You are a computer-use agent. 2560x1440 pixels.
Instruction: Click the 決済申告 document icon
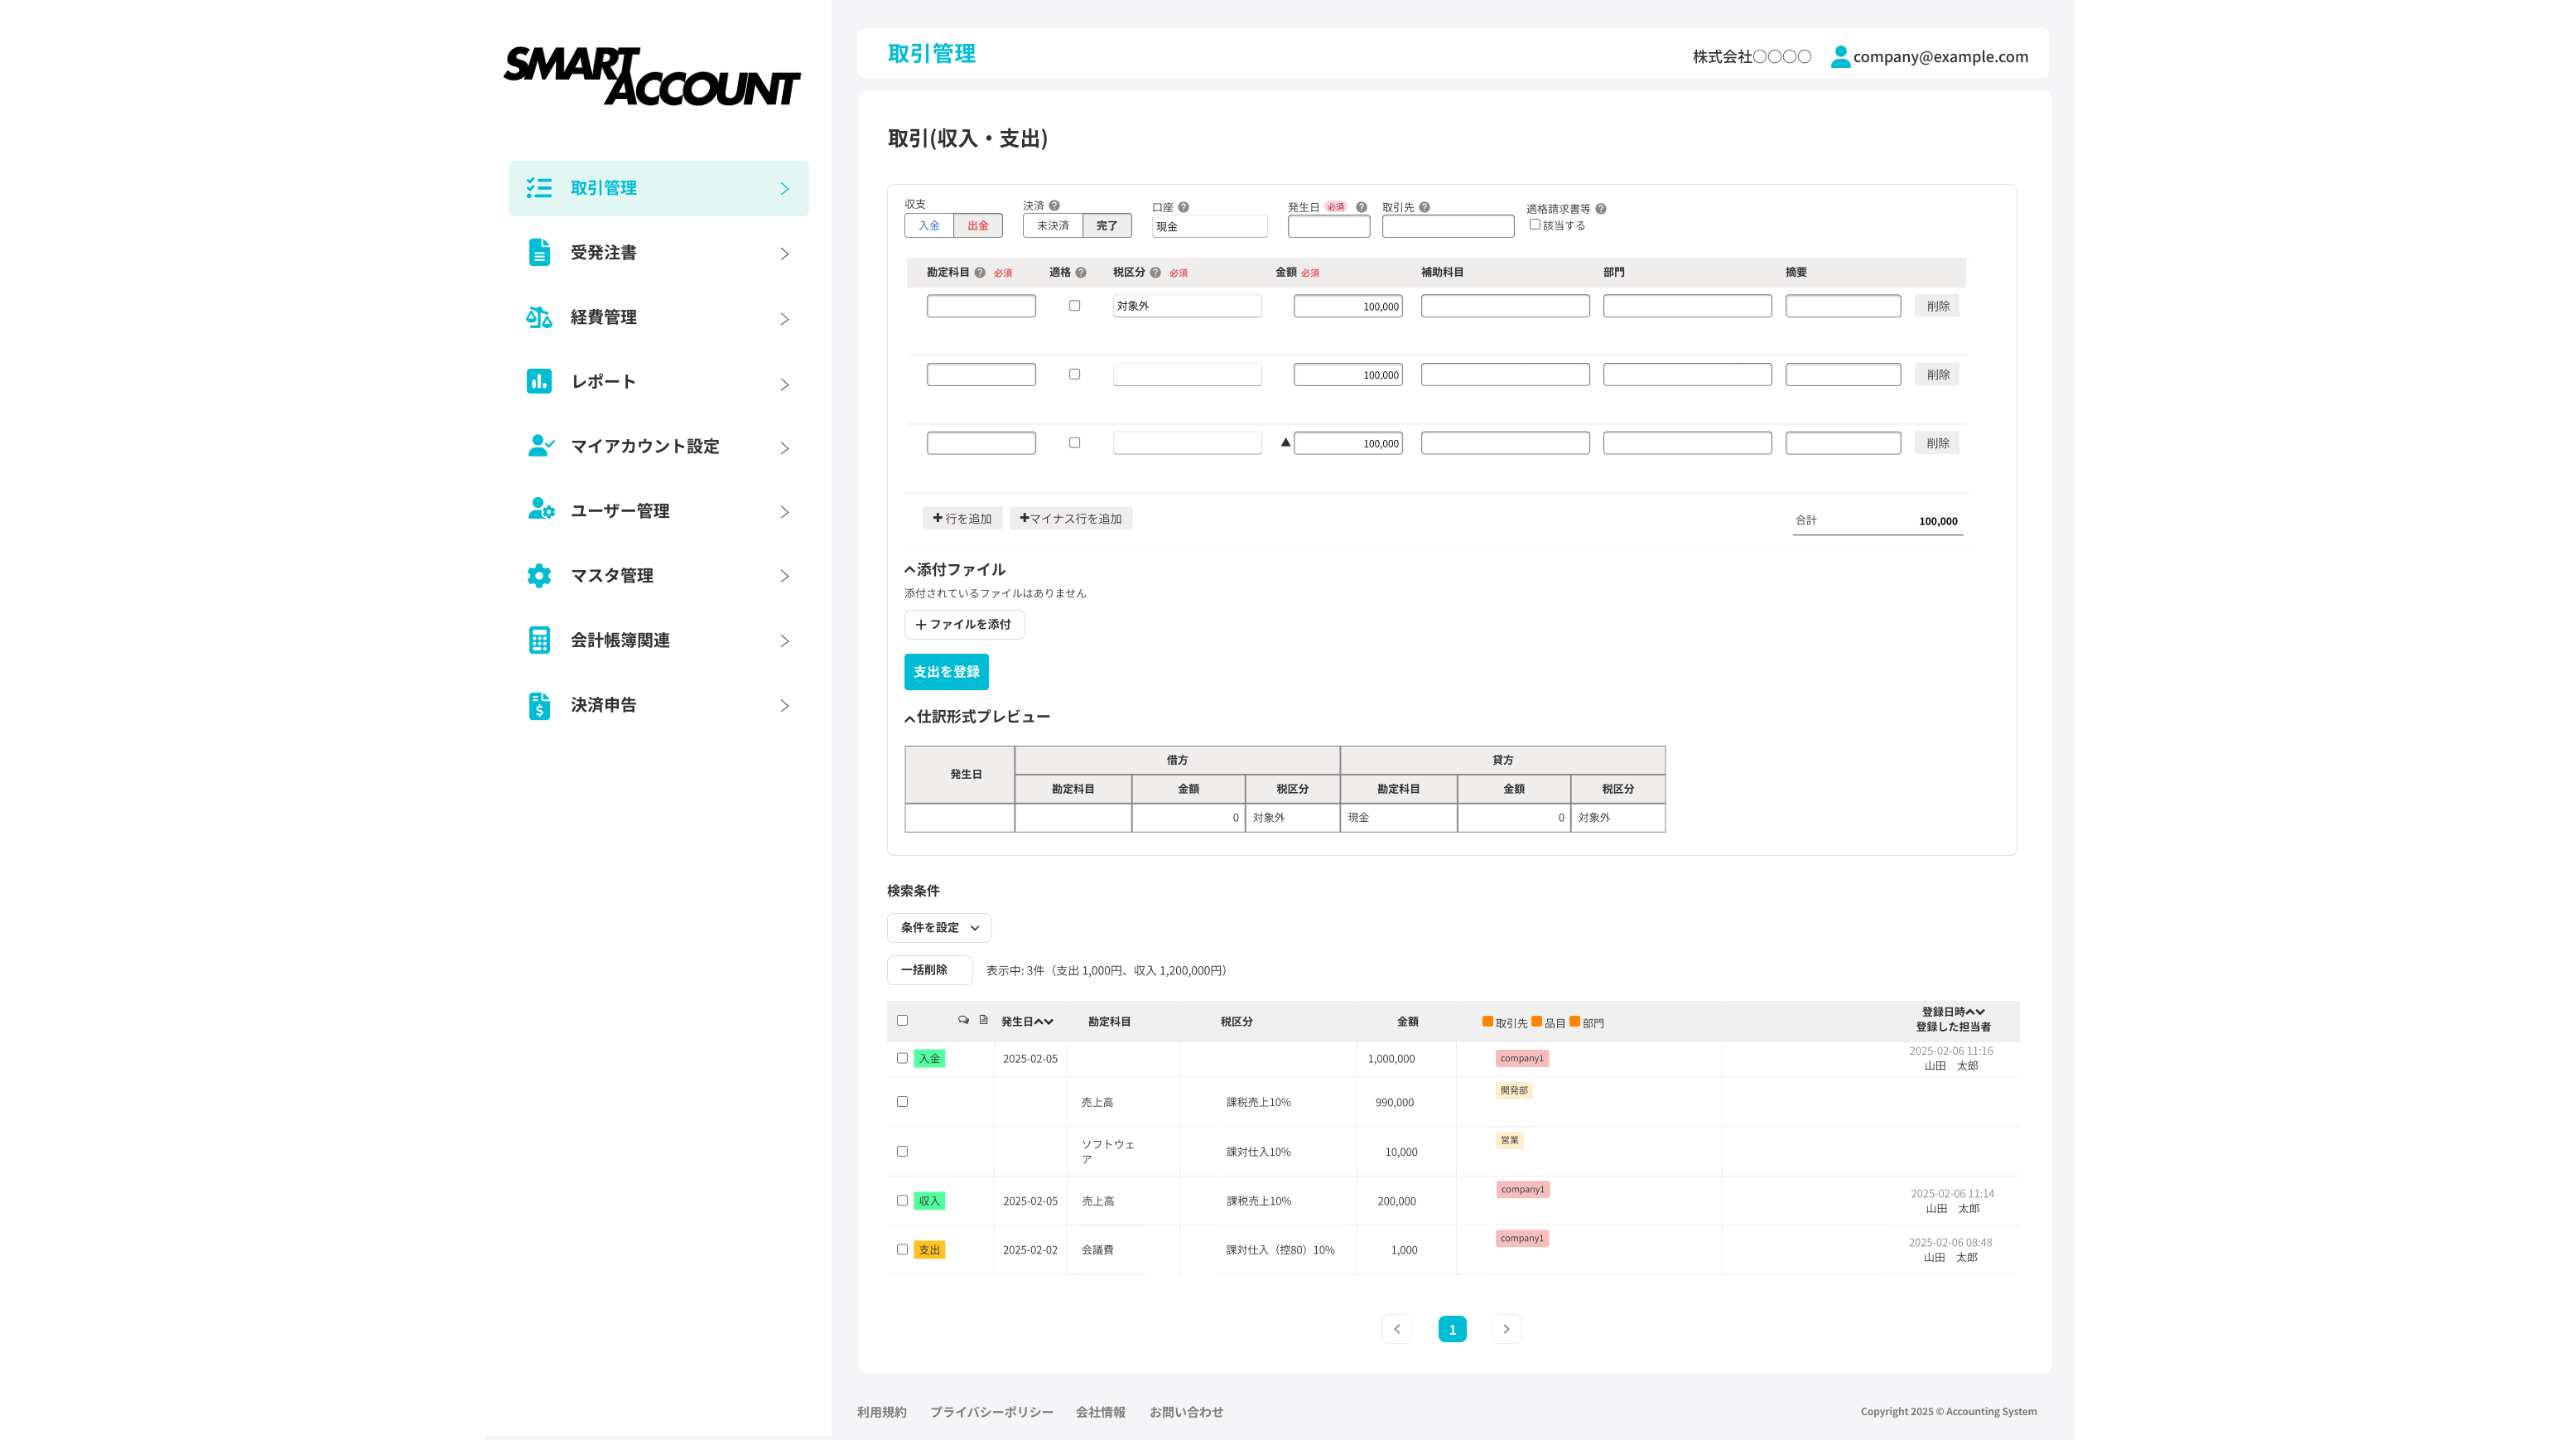point(539,705)
